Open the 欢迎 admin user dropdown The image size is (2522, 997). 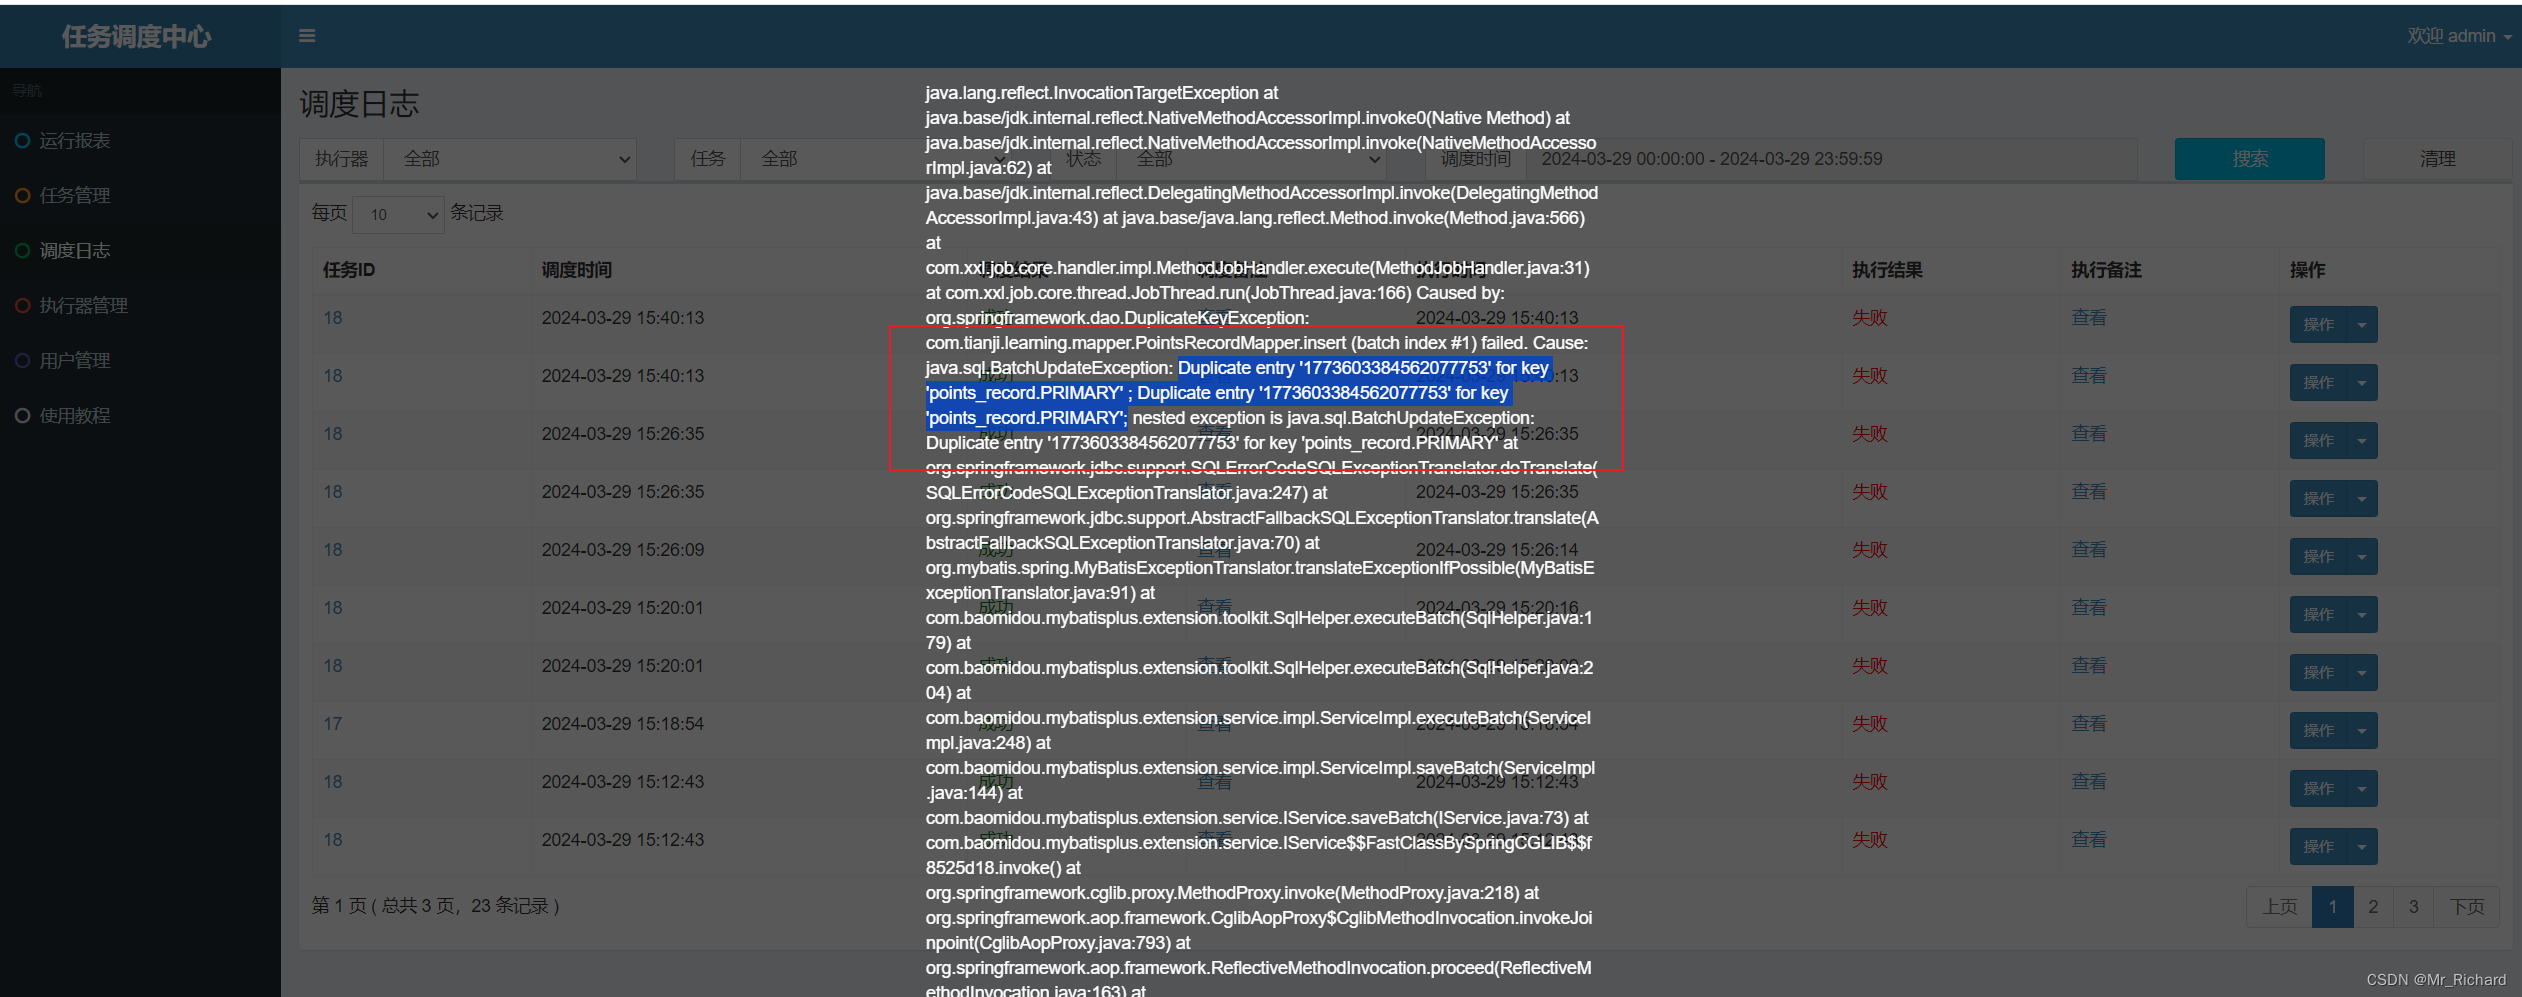pyautogui.click(x=2458, y=36)
